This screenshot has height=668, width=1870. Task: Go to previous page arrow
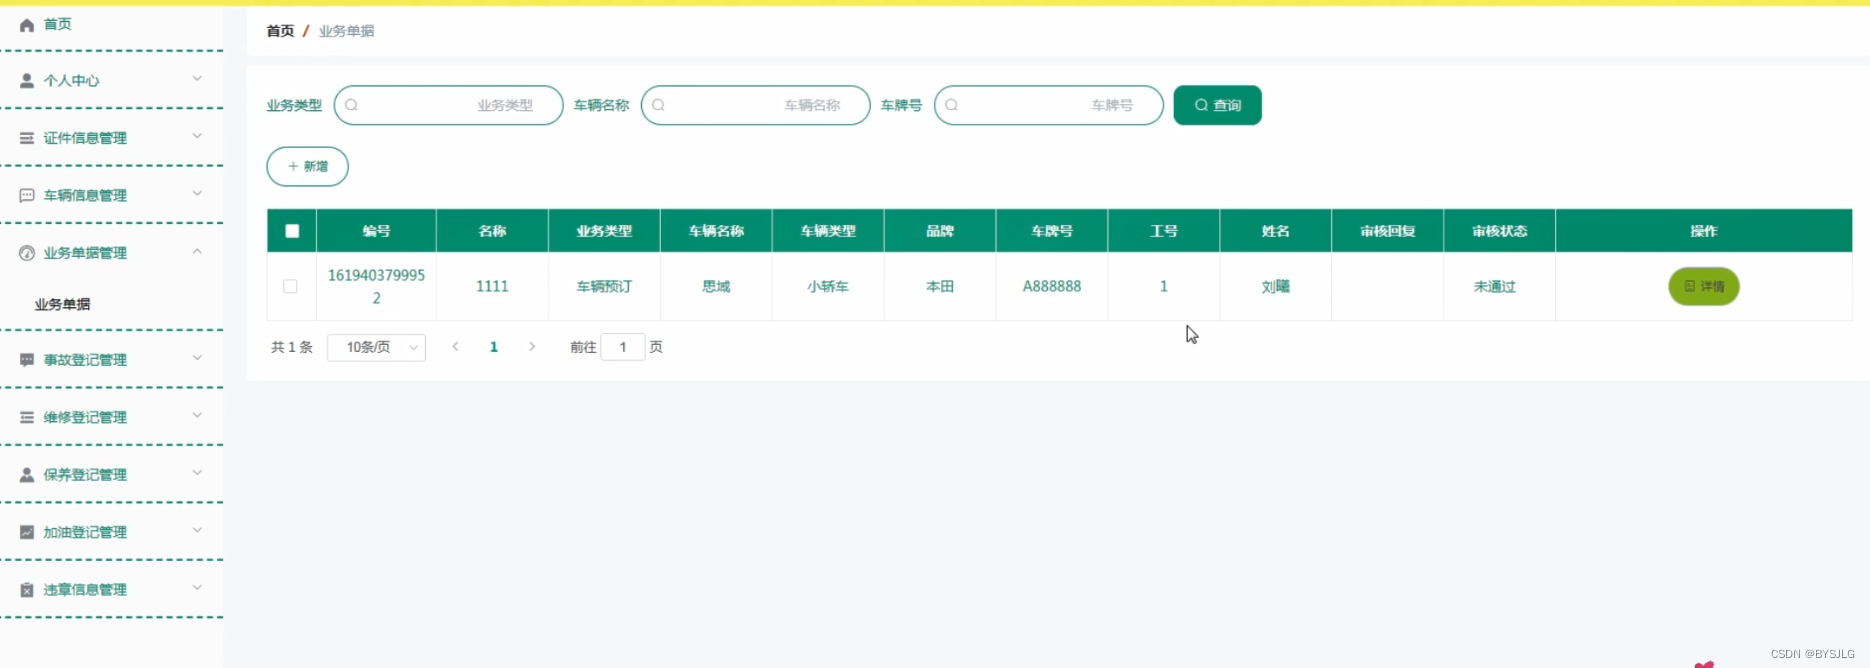click(x=456, y=347)
